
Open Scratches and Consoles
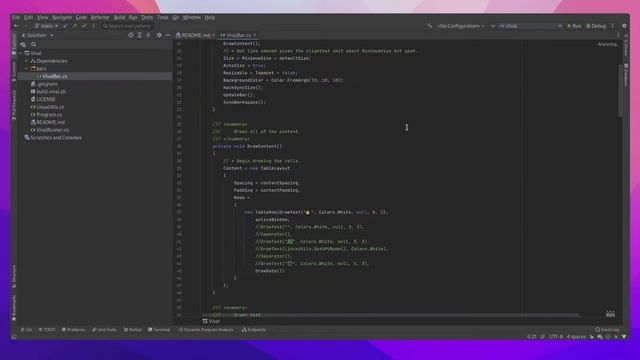(x=56, y=138)
